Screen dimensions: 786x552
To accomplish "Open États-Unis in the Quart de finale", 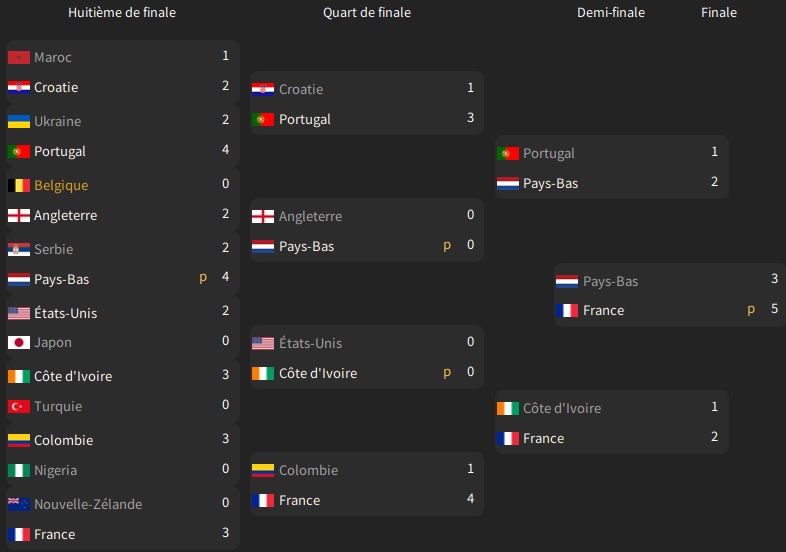I will pyautogui.click(x=310, y=344).
